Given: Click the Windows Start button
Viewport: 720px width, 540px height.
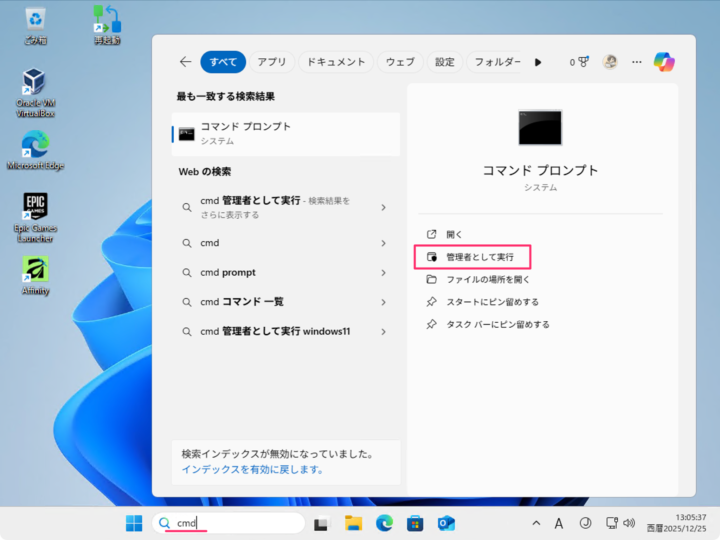Looking at the screenshot, I should point(134,523).
